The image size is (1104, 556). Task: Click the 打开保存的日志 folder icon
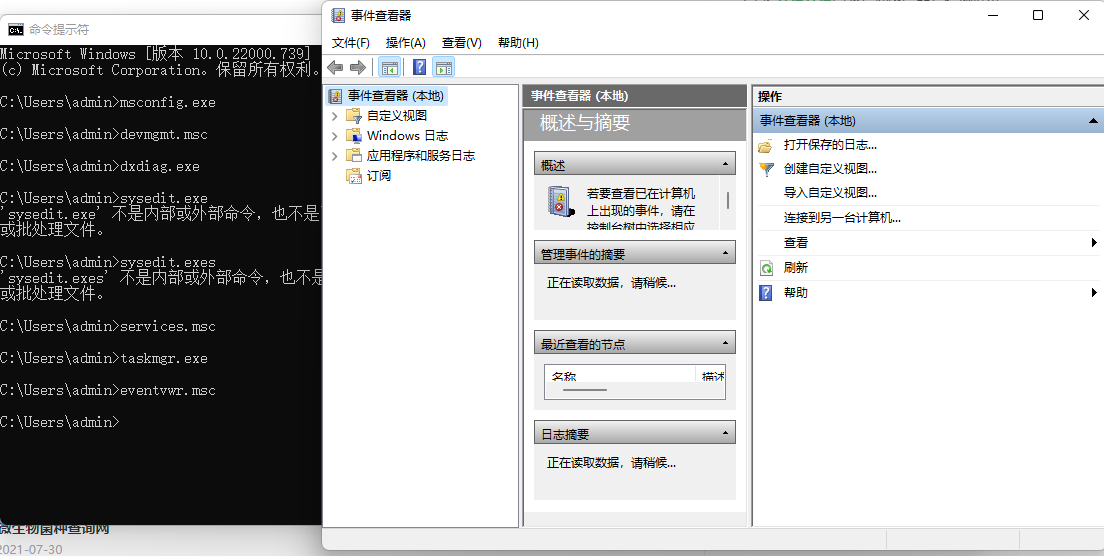tap(765, 146)
